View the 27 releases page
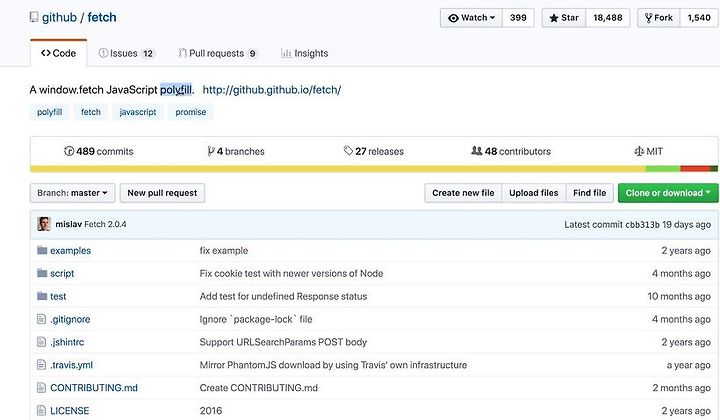Viewport: 720px width, 420px height. 374,151
